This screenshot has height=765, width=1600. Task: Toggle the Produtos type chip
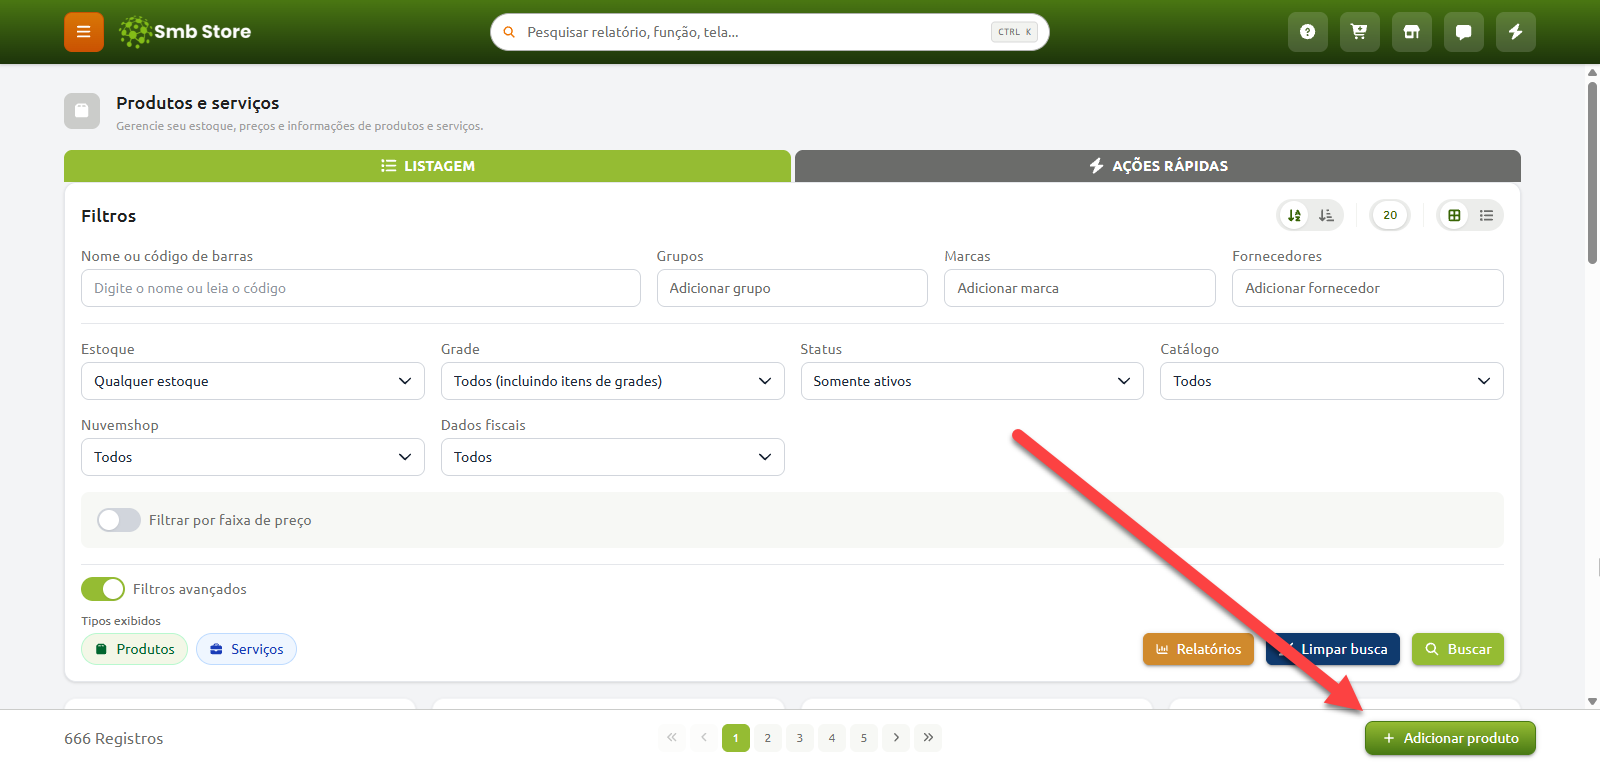pyautogui.click(x=134, y=649)
